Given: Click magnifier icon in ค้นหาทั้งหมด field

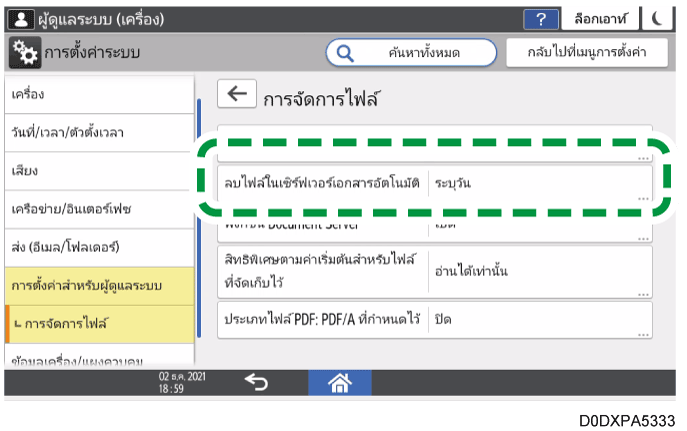Looking at the screenshot, I should coord(346,51).
